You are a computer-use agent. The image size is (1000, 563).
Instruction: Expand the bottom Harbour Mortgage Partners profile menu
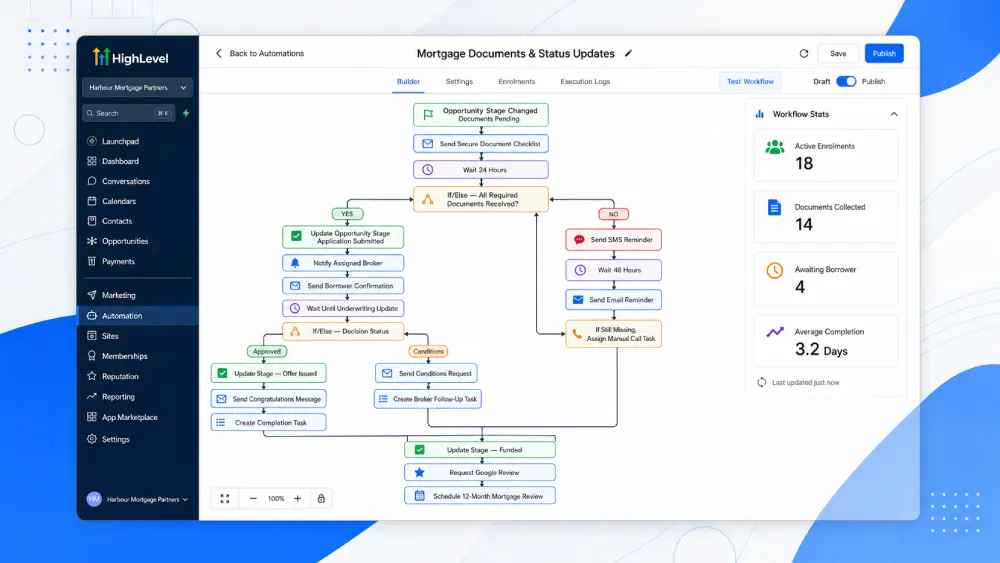[x=137, y=499]
